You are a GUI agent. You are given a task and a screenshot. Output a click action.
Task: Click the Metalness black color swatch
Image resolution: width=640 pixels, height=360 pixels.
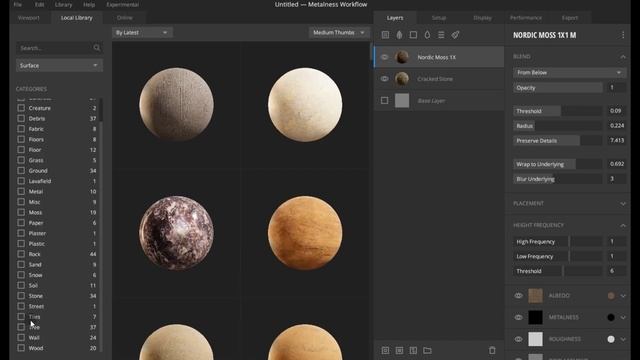(x=611, y=317)
